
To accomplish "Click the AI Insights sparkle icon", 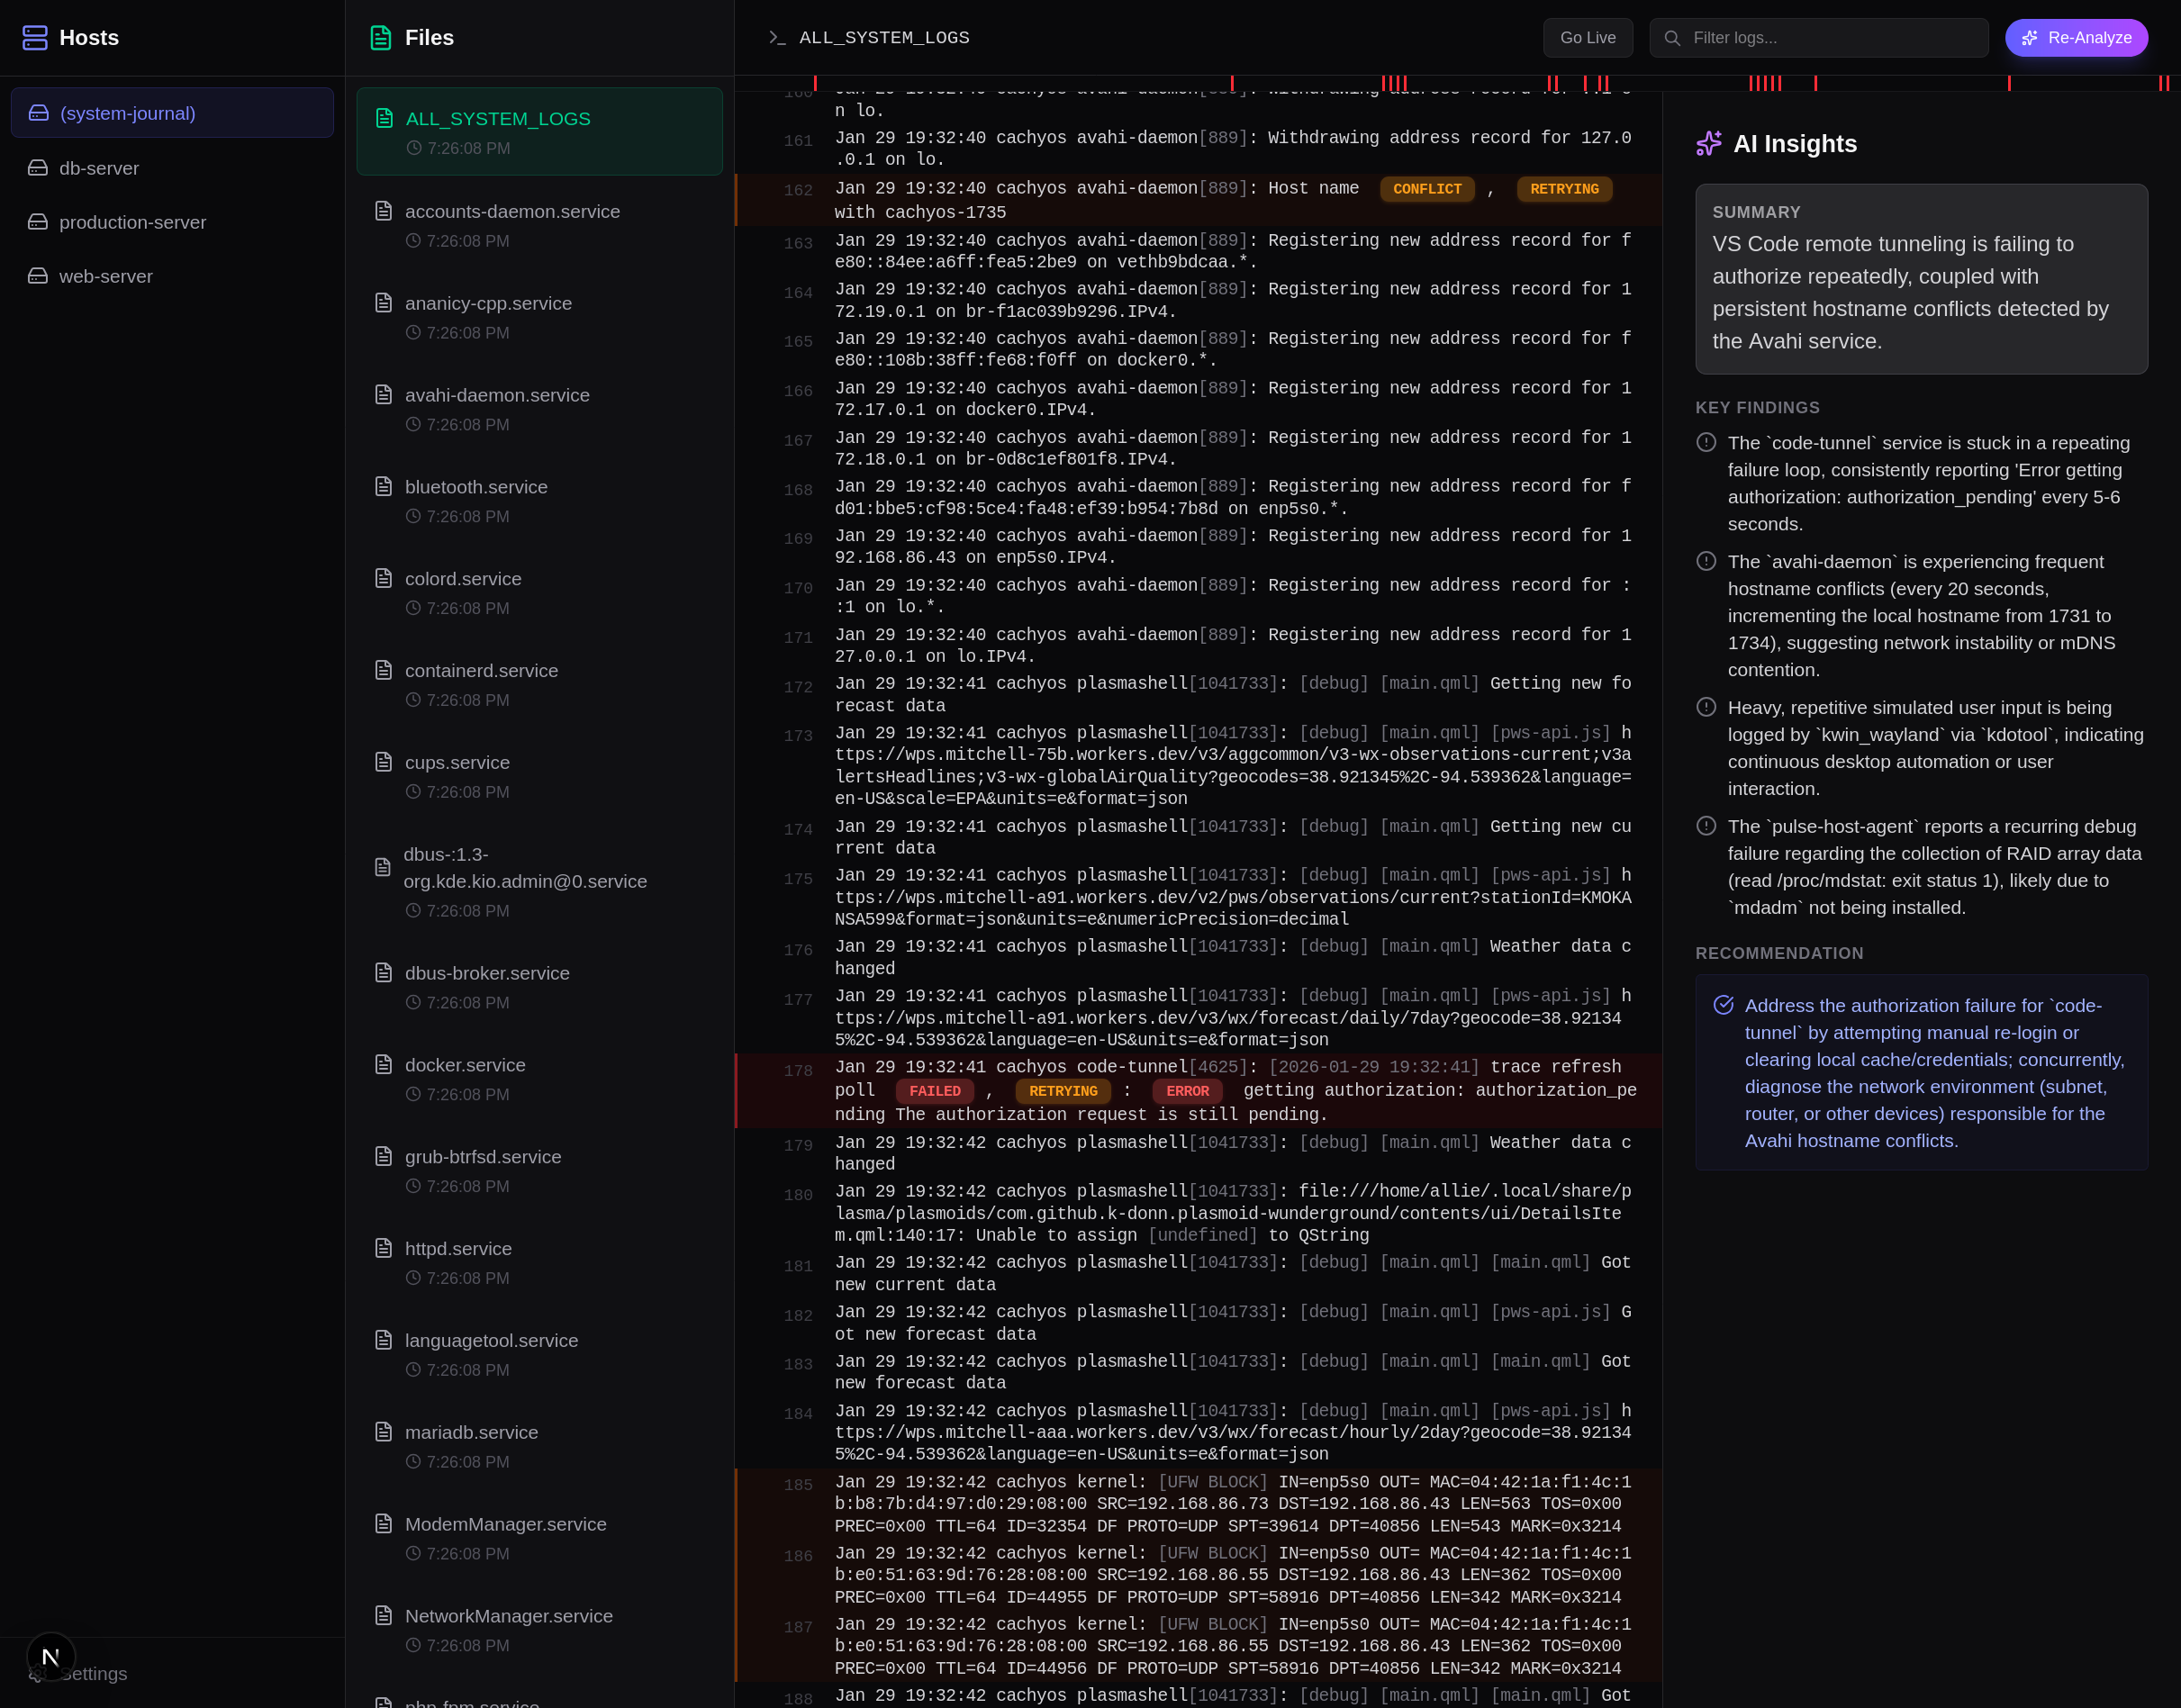I will 1709,144.
